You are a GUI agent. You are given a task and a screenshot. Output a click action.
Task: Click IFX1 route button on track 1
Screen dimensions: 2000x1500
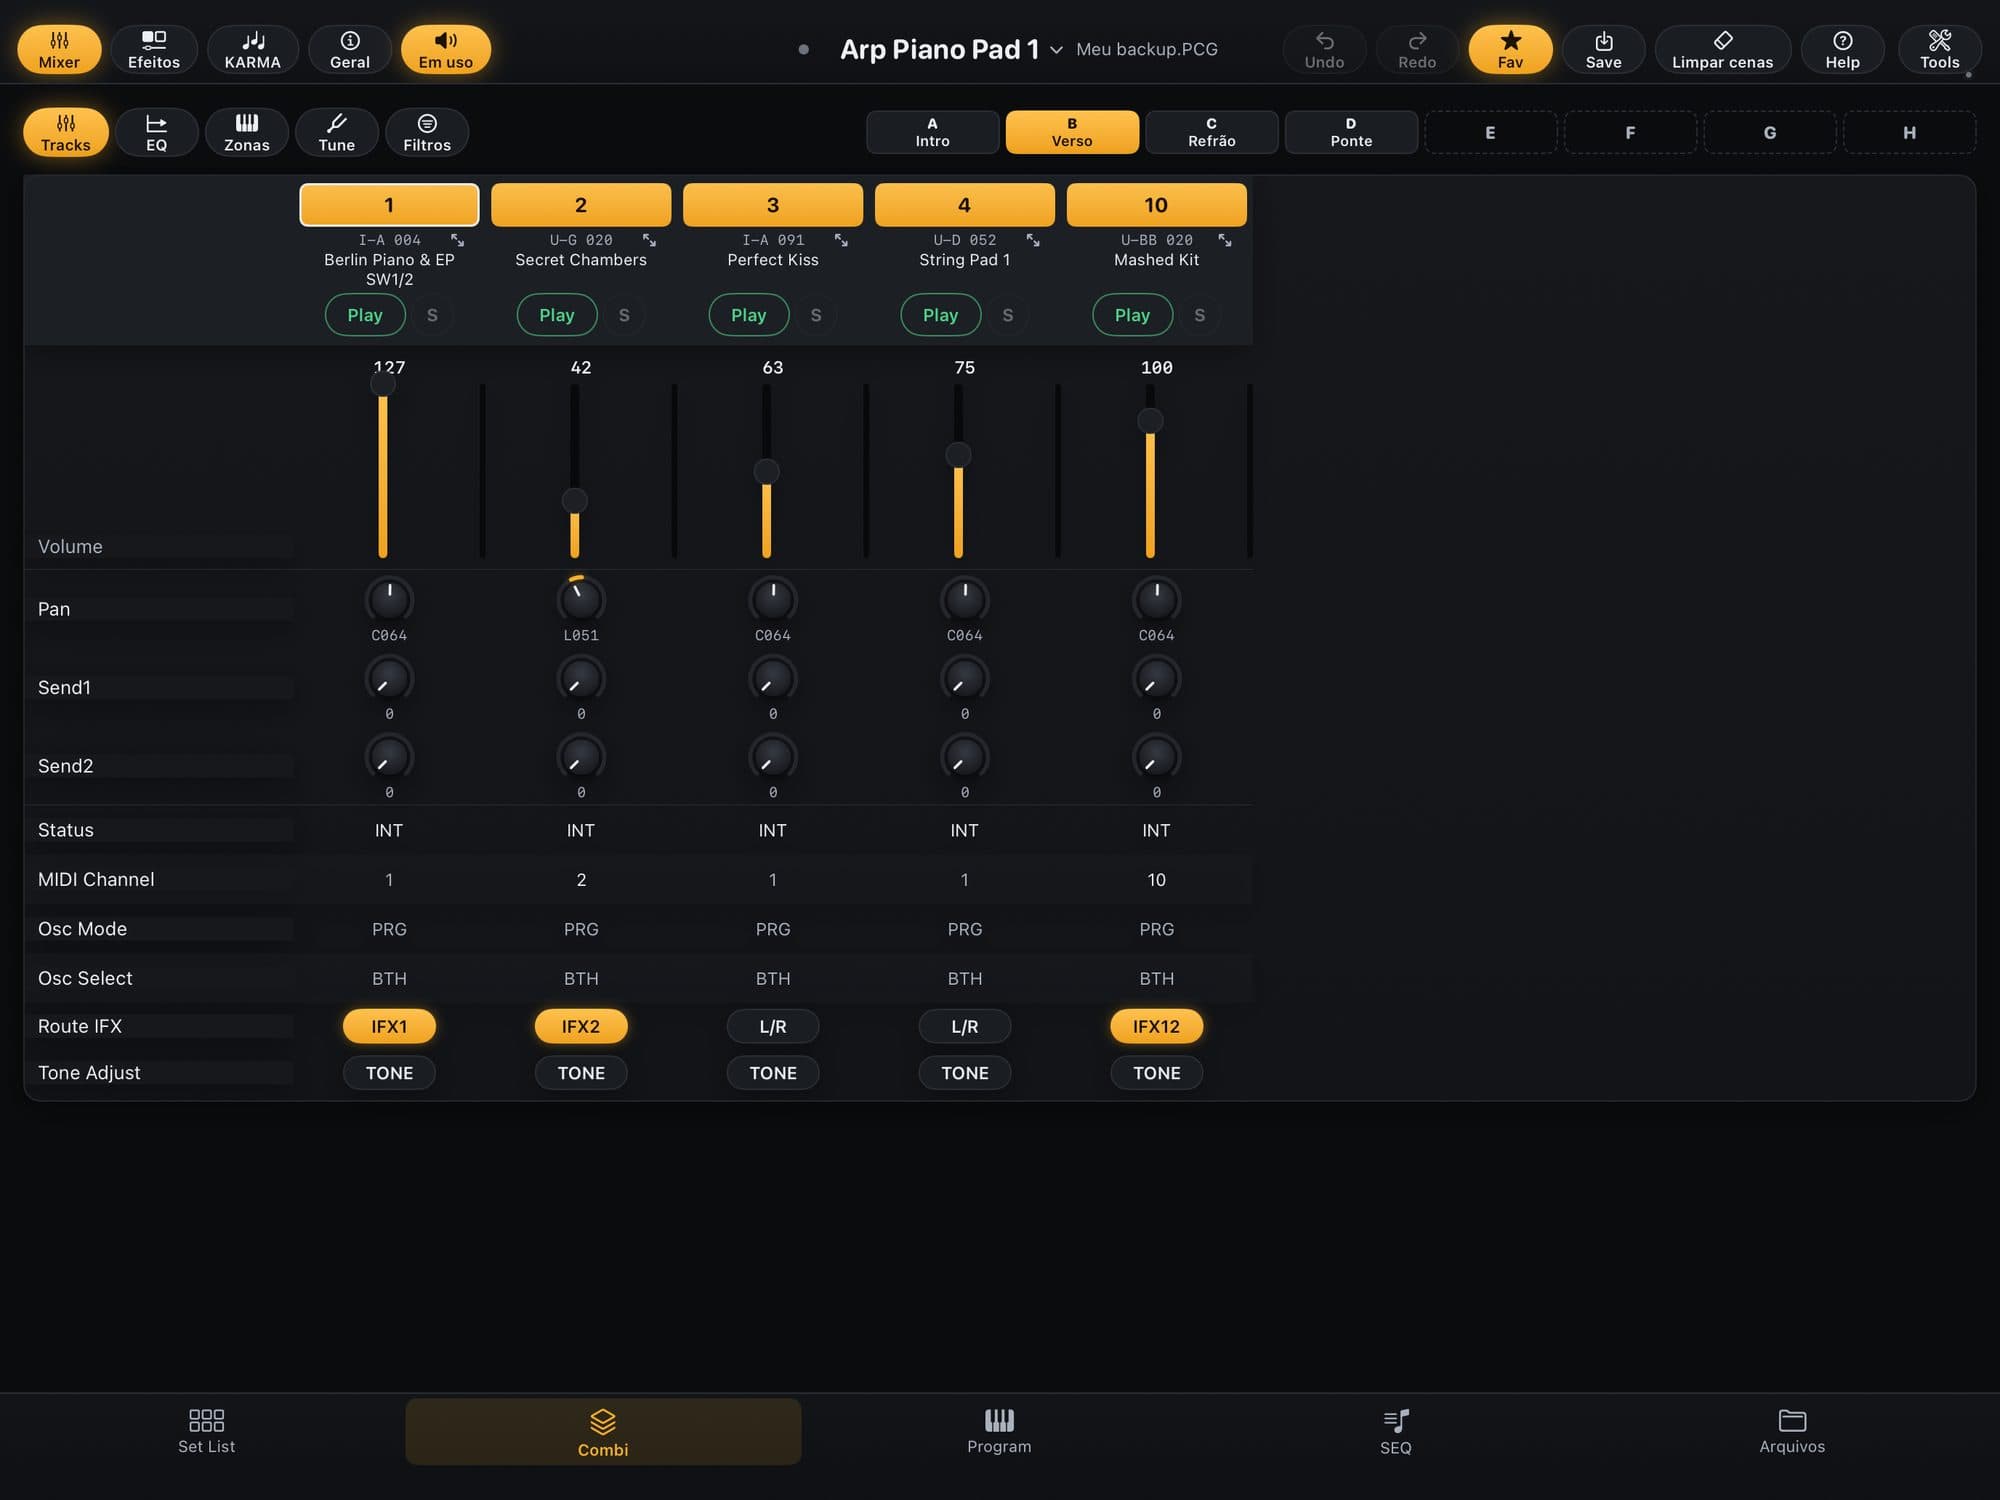389,1026
